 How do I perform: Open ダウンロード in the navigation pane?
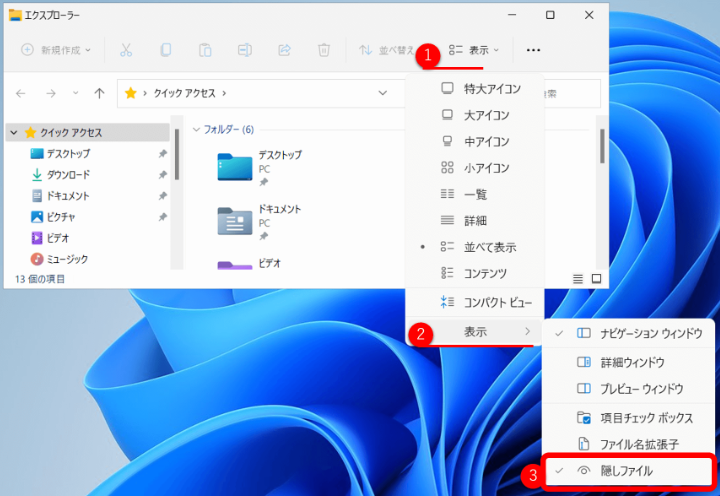(x=68, y=175)
